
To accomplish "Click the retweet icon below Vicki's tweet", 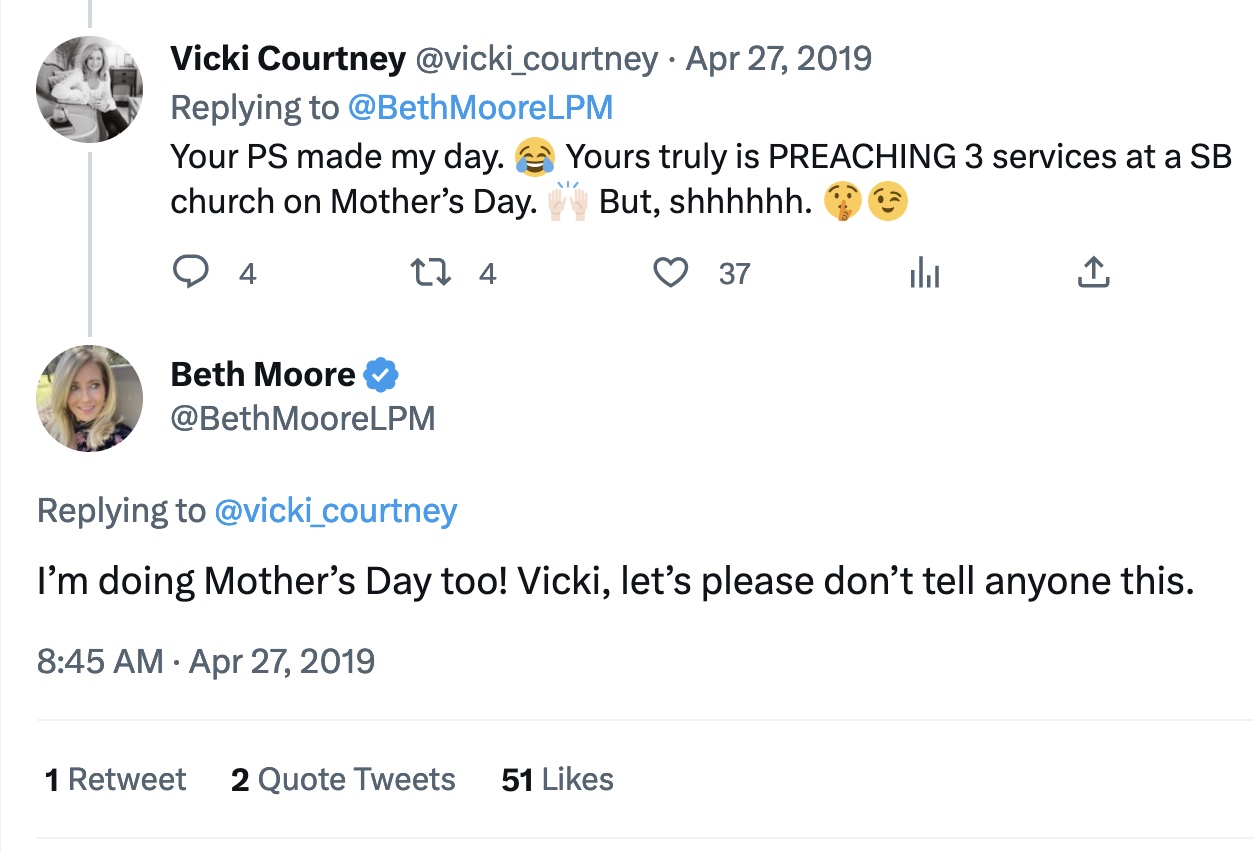I will (430, 271).
